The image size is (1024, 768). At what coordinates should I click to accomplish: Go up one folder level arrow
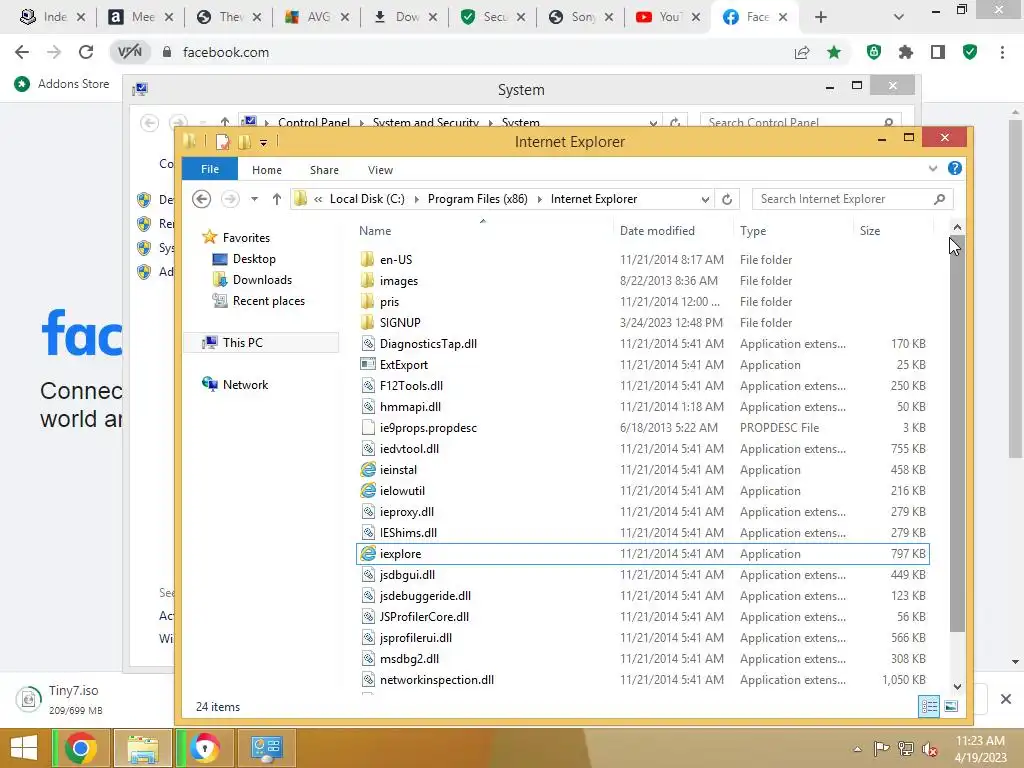(x=277, y=199)
